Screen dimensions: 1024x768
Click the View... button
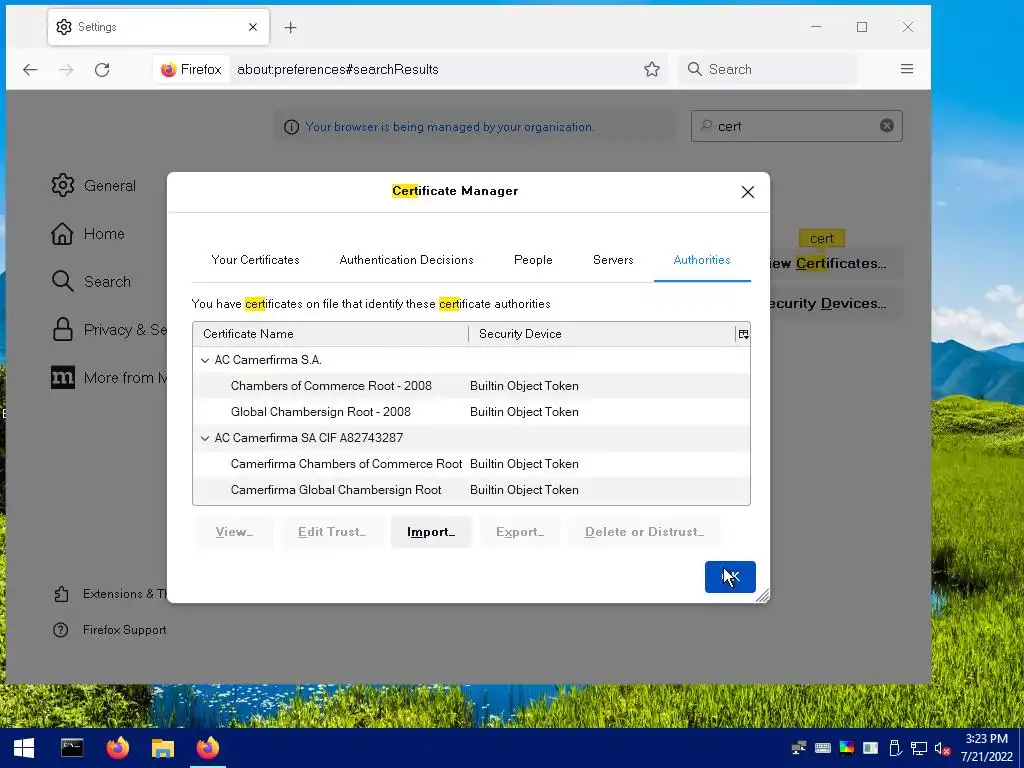(234, 532)
